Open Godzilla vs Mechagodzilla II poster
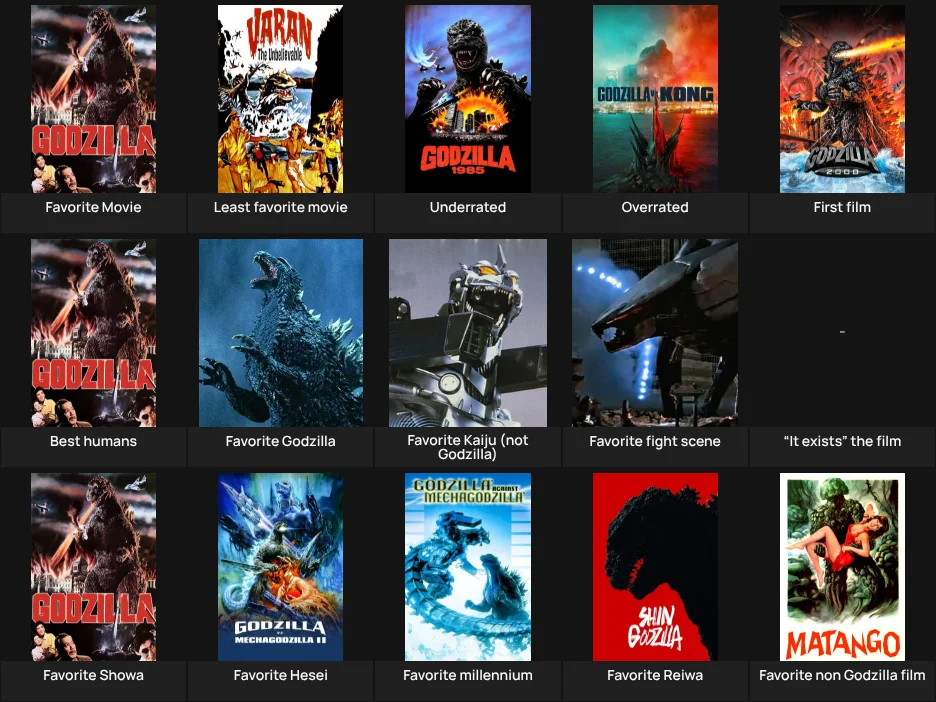 pyautogui.click(x=281, y=567)
